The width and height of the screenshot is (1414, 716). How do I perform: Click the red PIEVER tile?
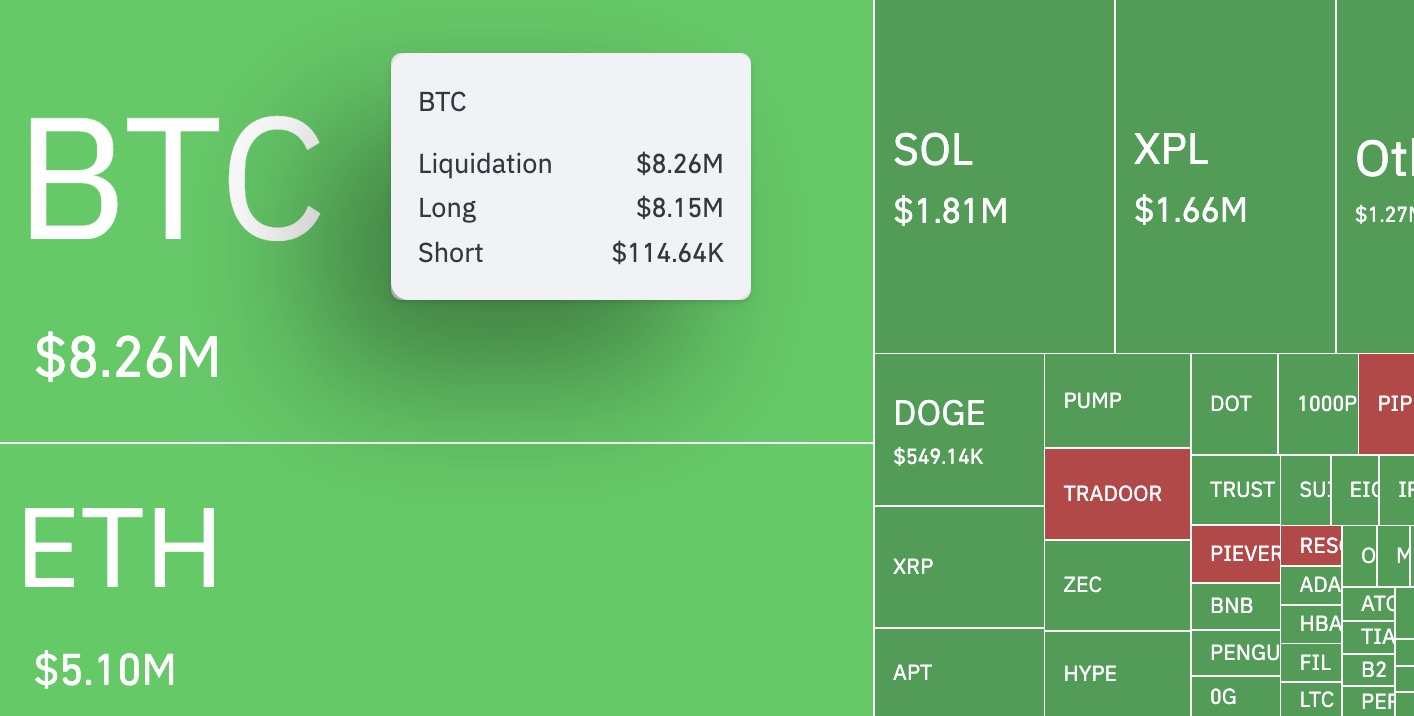[1236, 554]
